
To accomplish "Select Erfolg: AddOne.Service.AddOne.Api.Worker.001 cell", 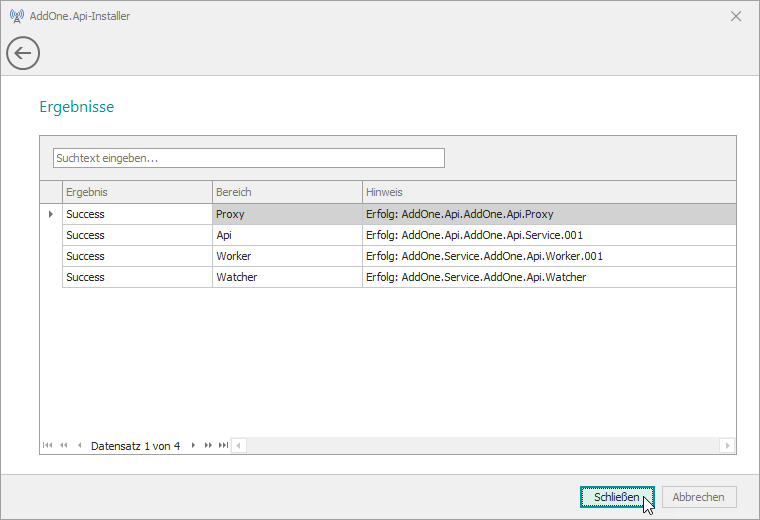I will tap(549, 256).
